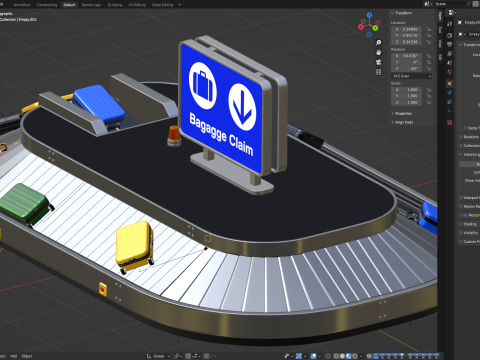The height and width of the screenshot is (360, 480).
Task: Open the Tool properties tab icon
Action: (449, 24)
